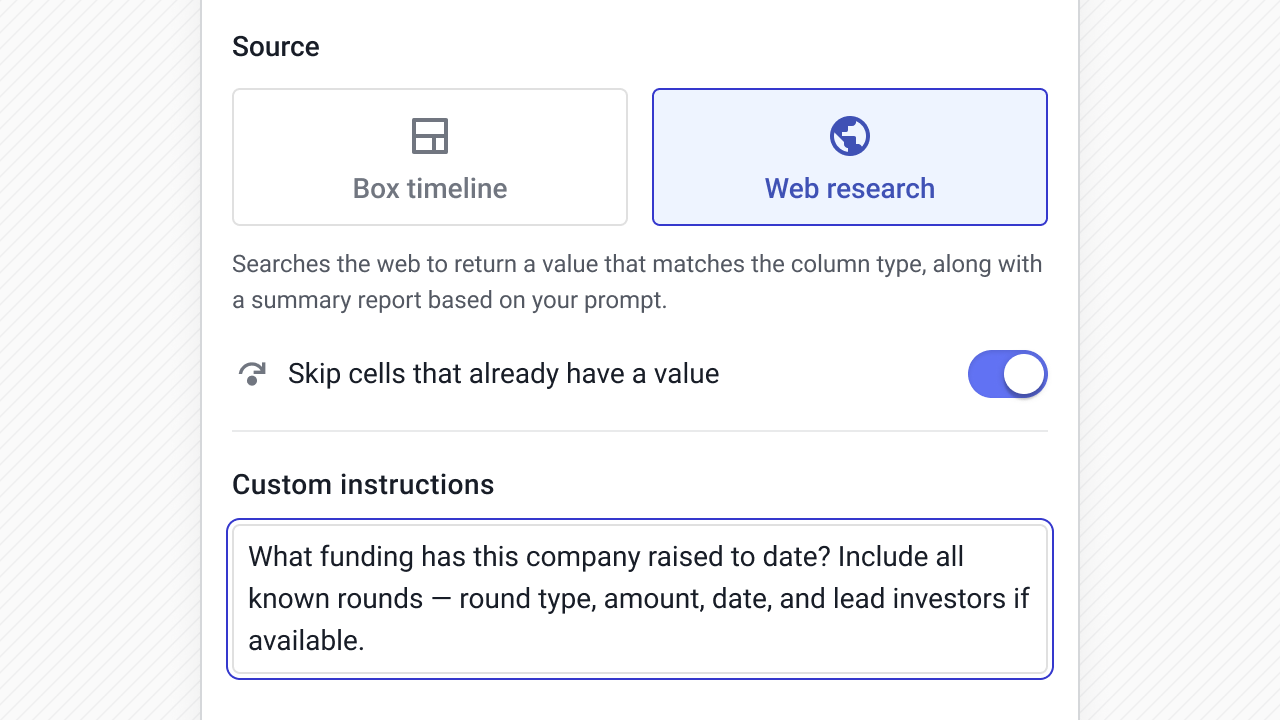Click the Web research label text
This screenshot has height=720, width=1280.
[849, 188]
